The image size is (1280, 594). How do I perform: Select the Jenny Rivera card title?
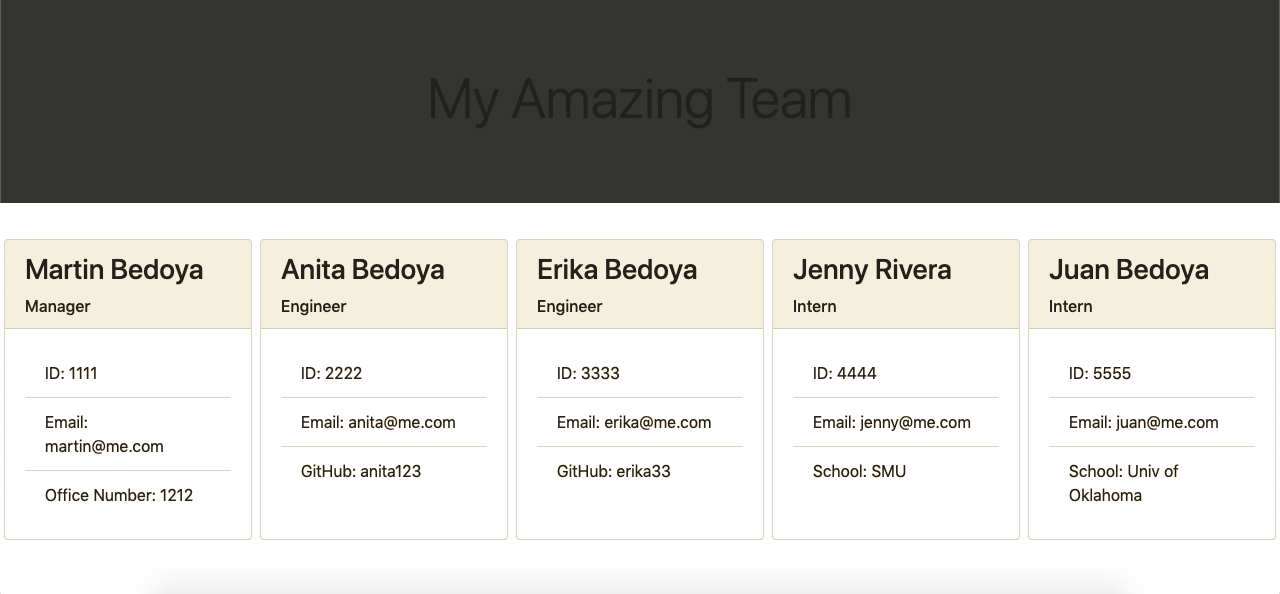[x=872, y=269]
